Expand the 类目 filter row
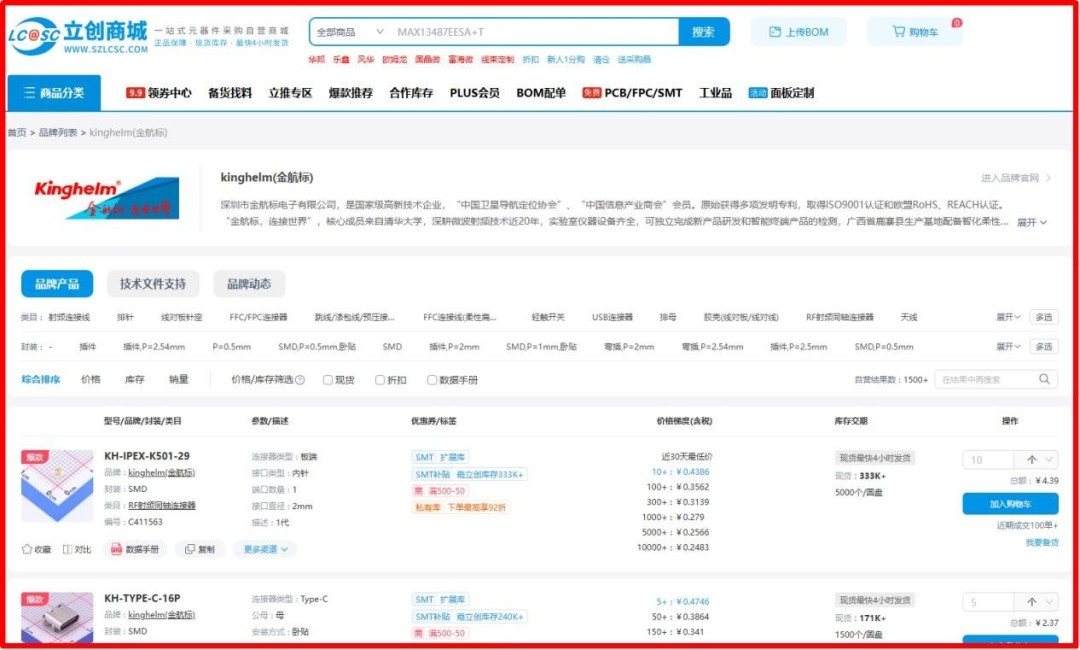The image size is (1080, 650). 1008,317
